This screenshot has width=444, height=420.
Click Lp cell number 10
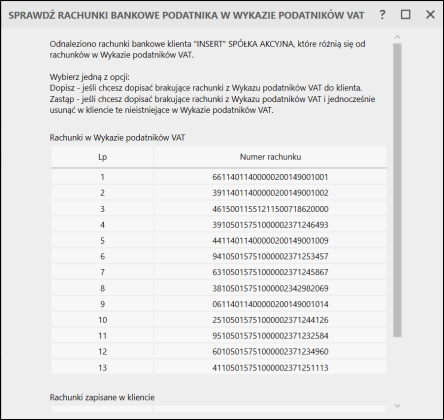click(103, 320)
